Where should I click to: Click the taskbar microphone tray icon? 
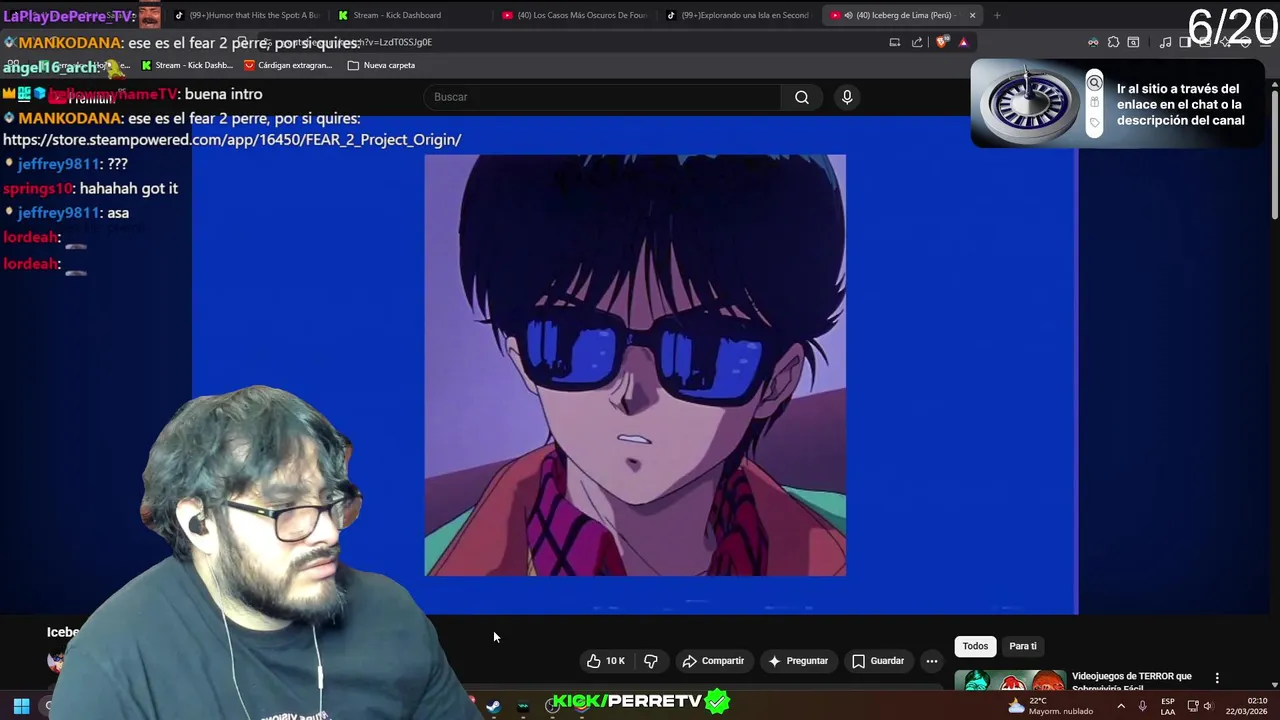(1142, 706)
